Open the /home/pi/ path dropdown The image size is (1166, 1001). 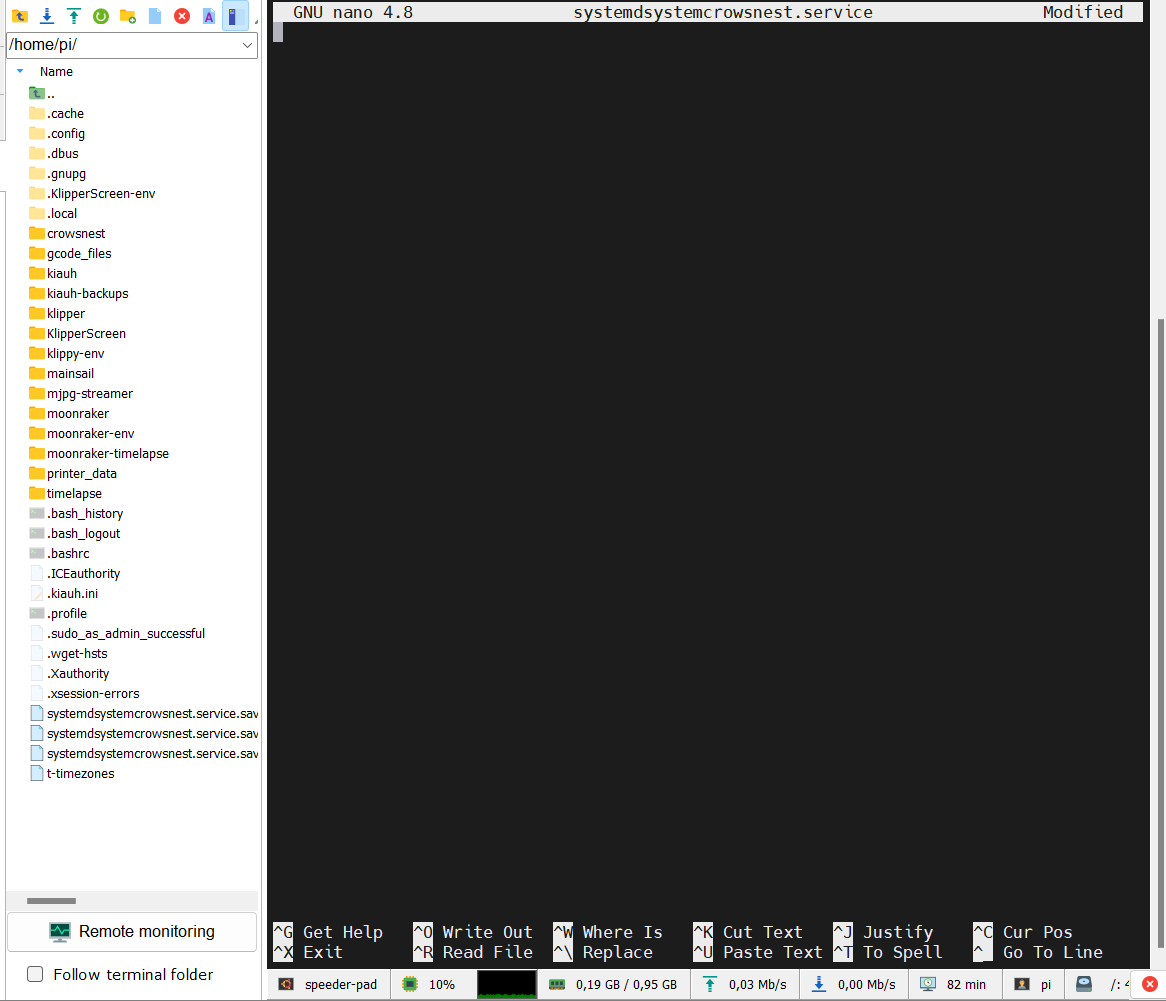click(x=247, y=45)
